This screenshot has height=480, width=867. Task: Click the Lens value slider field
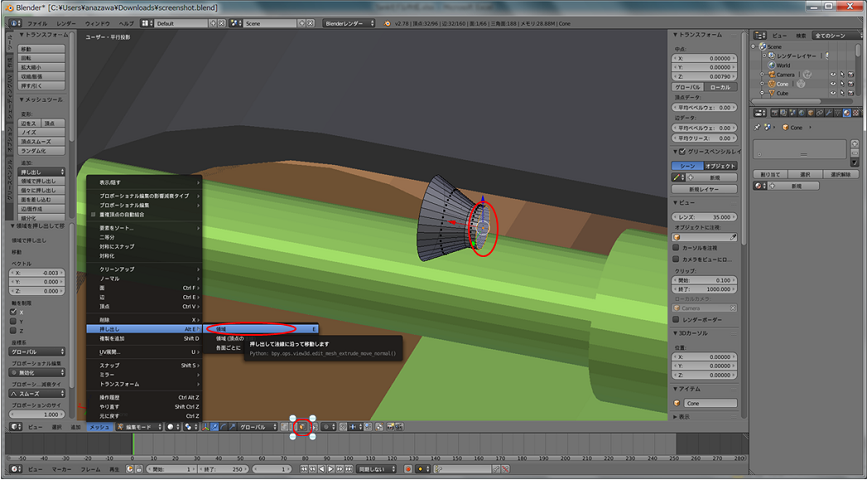tap(705, 216)
